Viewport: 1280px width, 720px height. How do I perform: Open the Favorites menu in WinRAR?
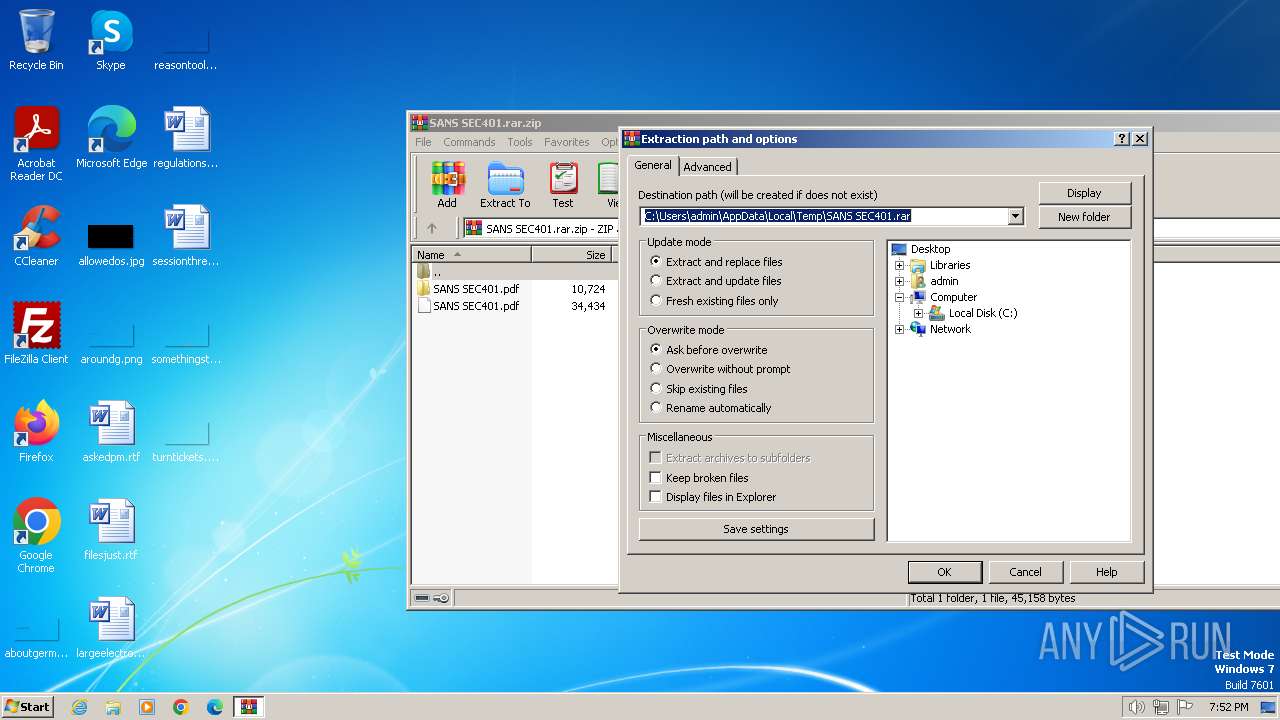coord(567,142)
